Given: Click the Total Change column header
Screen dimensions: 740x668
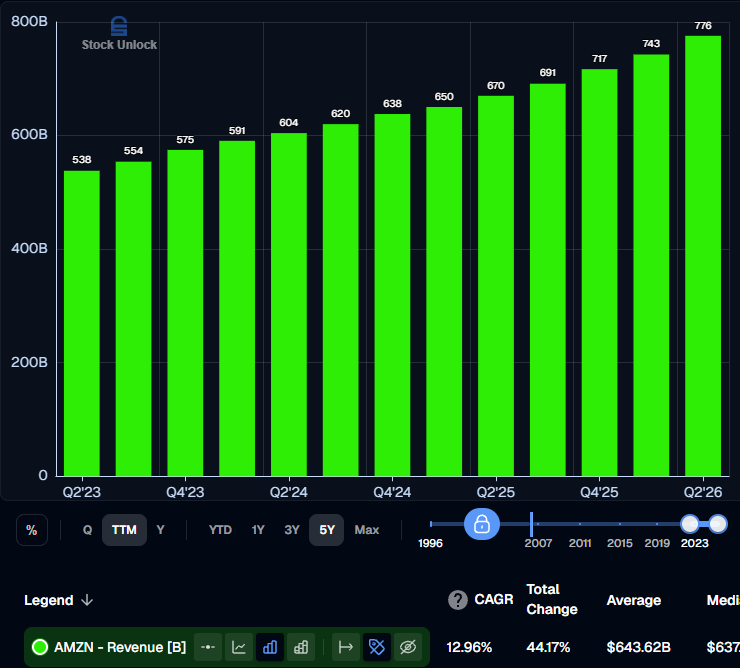Looking at the screenshot, I should [x=552, y=599].
